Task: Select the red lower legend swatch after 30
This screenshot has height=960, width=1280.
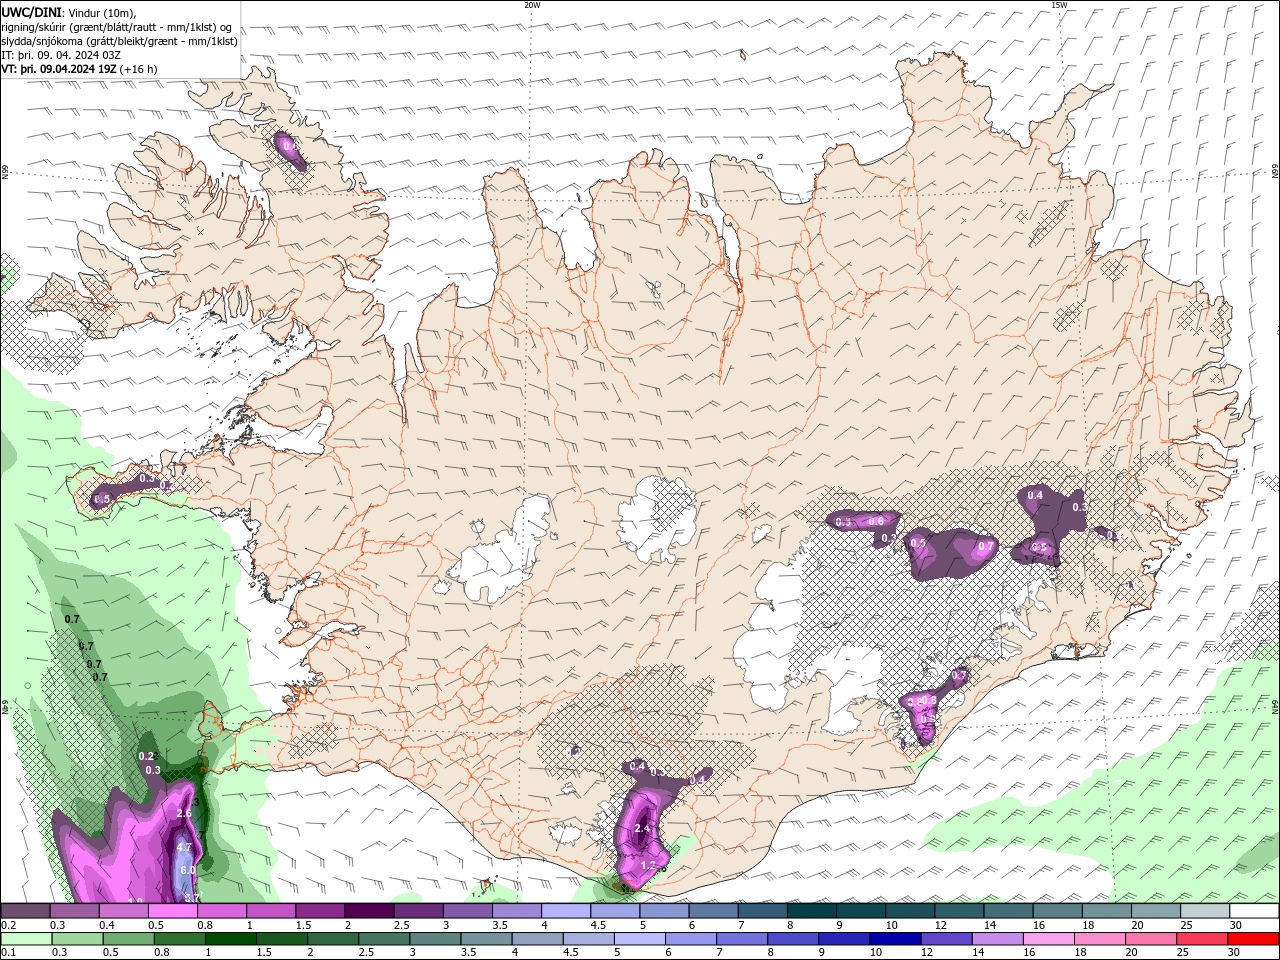Action: pos(1254,939)
